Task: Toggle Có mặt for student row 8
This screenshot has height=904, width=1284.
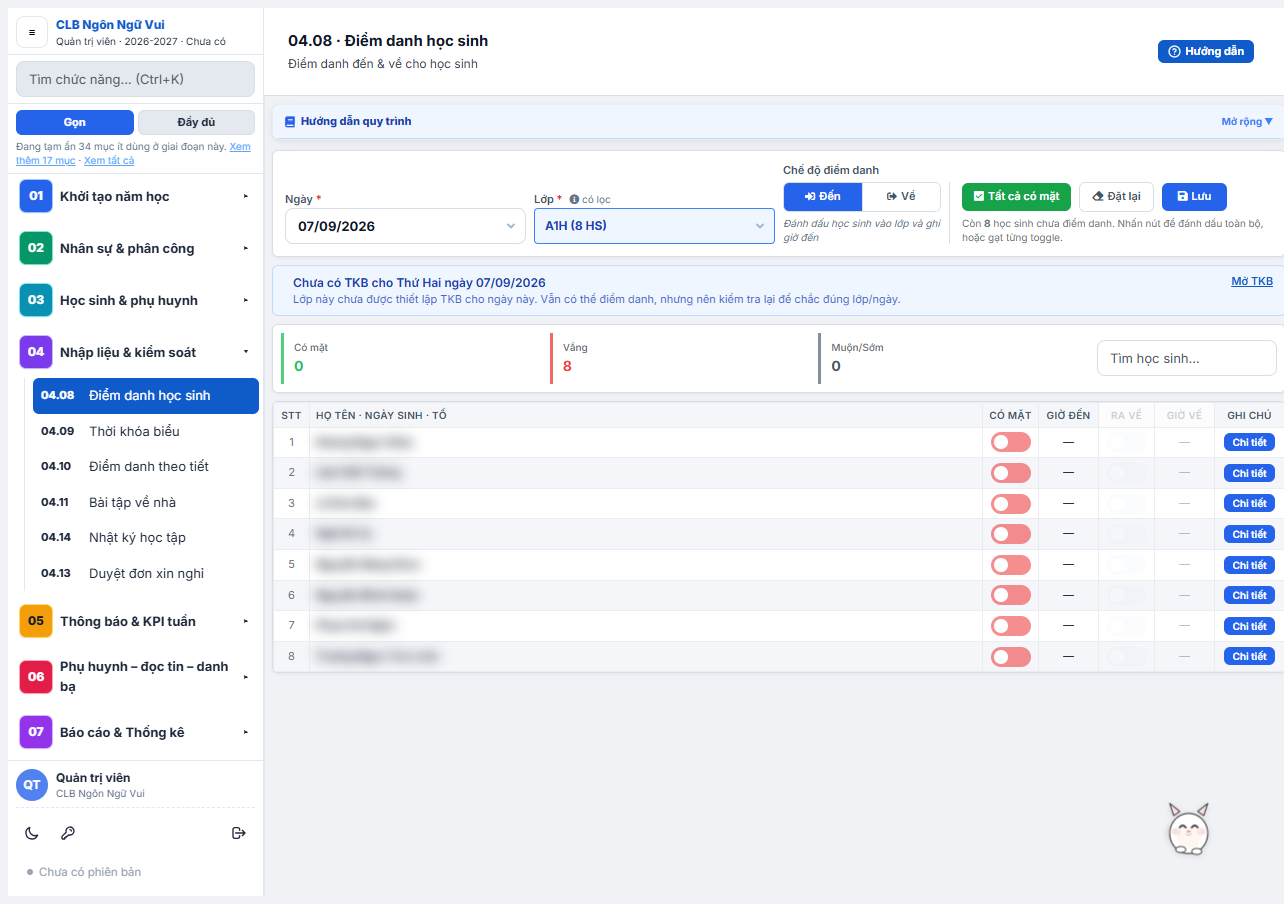Action: coord(1010,657)
